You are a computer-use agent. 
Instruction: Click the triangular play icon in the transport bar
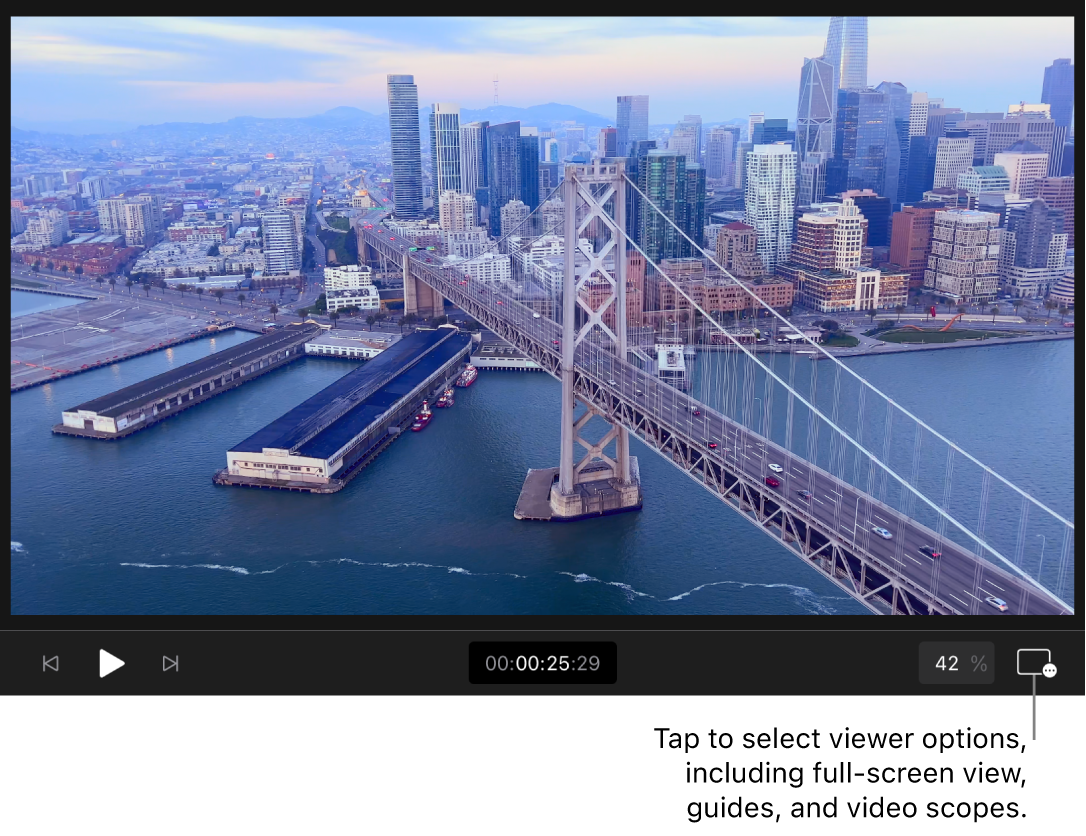[x=111, y=663]
